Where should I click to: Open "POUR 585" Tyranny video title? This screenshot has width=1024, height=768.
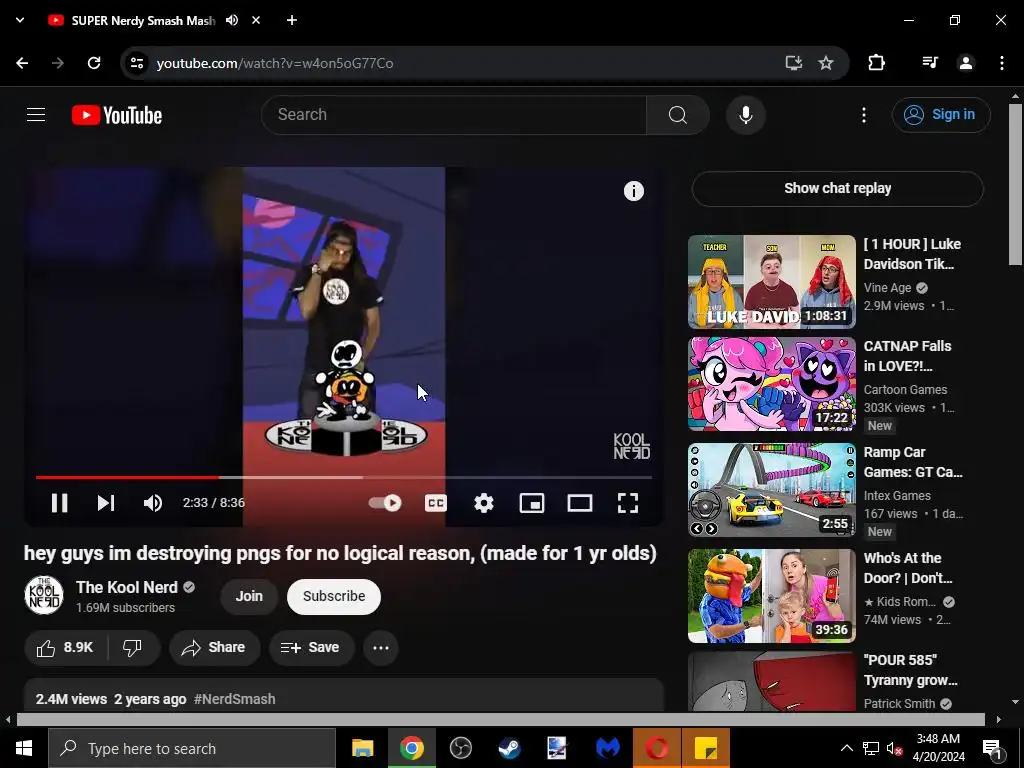click(910, 670)
